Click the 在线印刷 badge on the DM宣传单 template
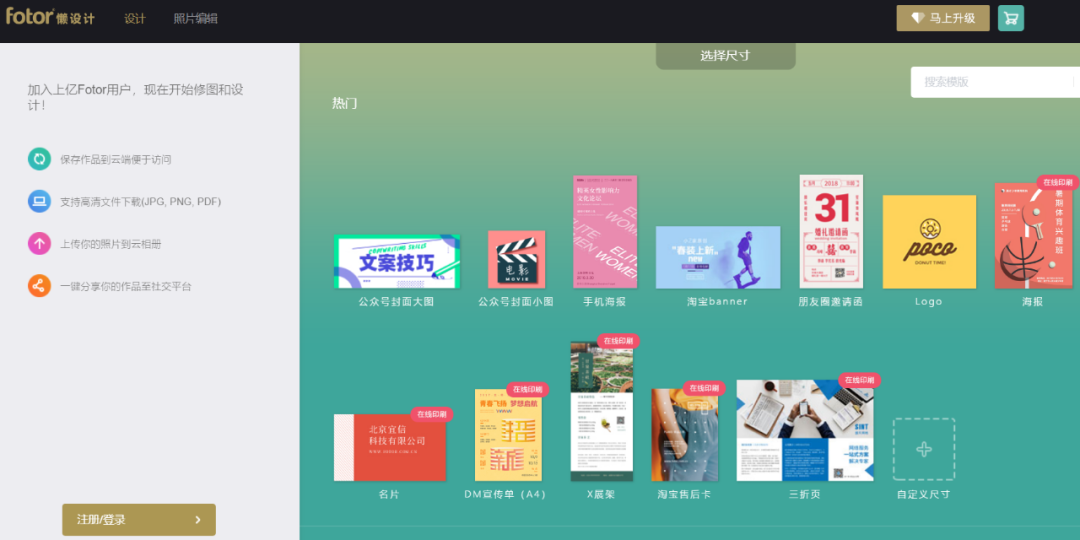1080x540 pixels. click(x=528, y=389)
